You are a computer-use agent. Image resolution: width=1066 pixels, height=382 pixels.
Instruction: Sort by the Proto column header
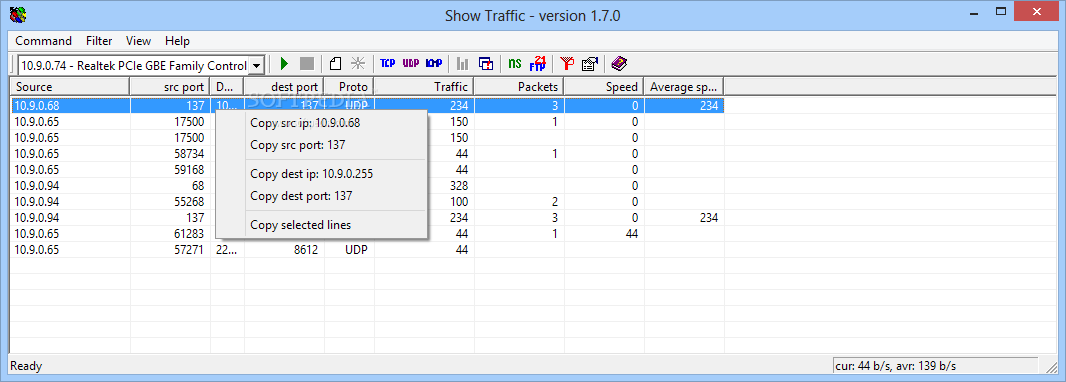(349, 86)
